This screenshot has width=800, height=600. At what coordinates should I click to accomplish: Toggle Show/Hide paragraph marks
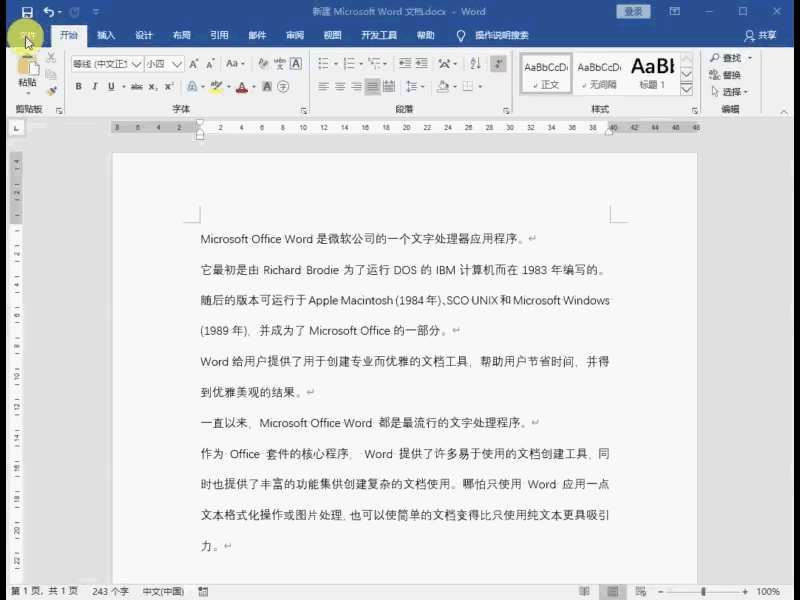click(498, 63)
